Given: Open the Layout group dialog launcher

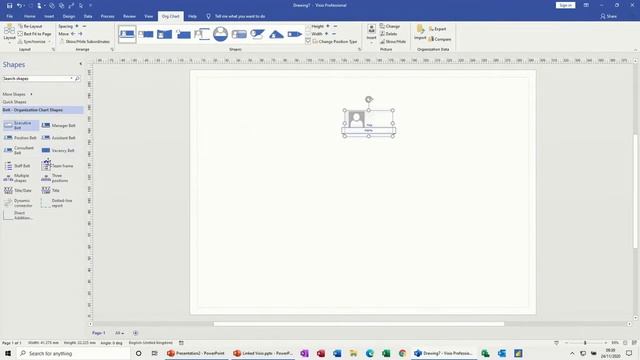Looking at the screenshot, I should (x=53, y=49).
